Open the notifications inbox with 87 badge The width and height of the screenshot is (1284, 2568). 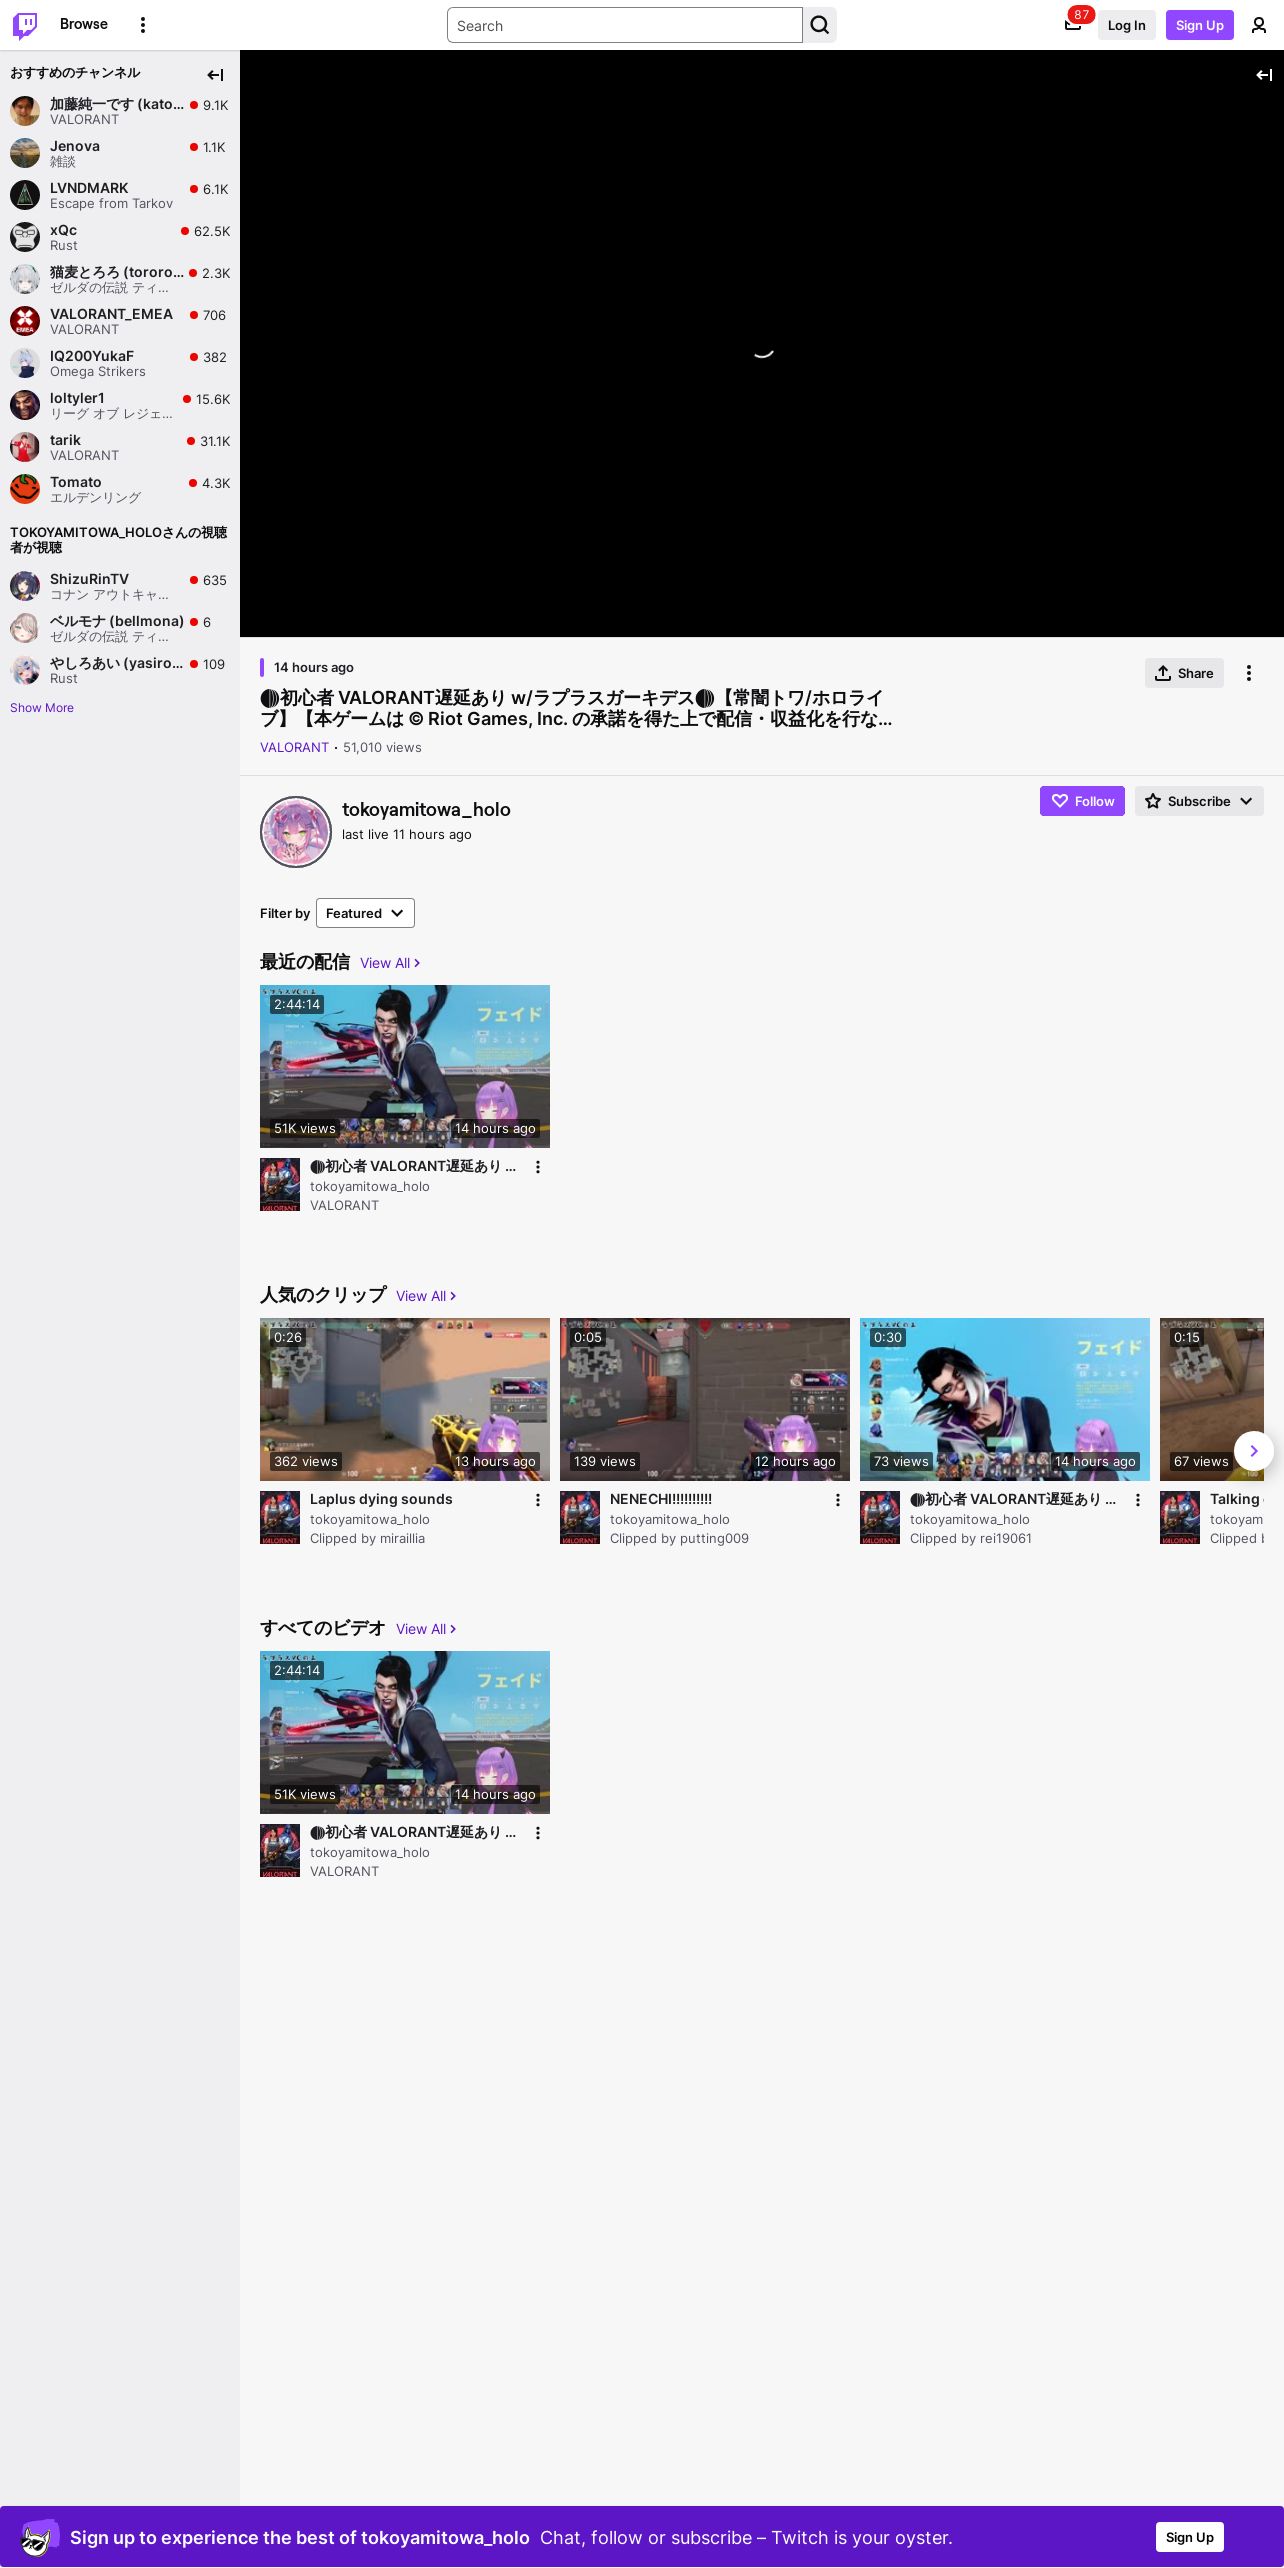click(1073, 25)
